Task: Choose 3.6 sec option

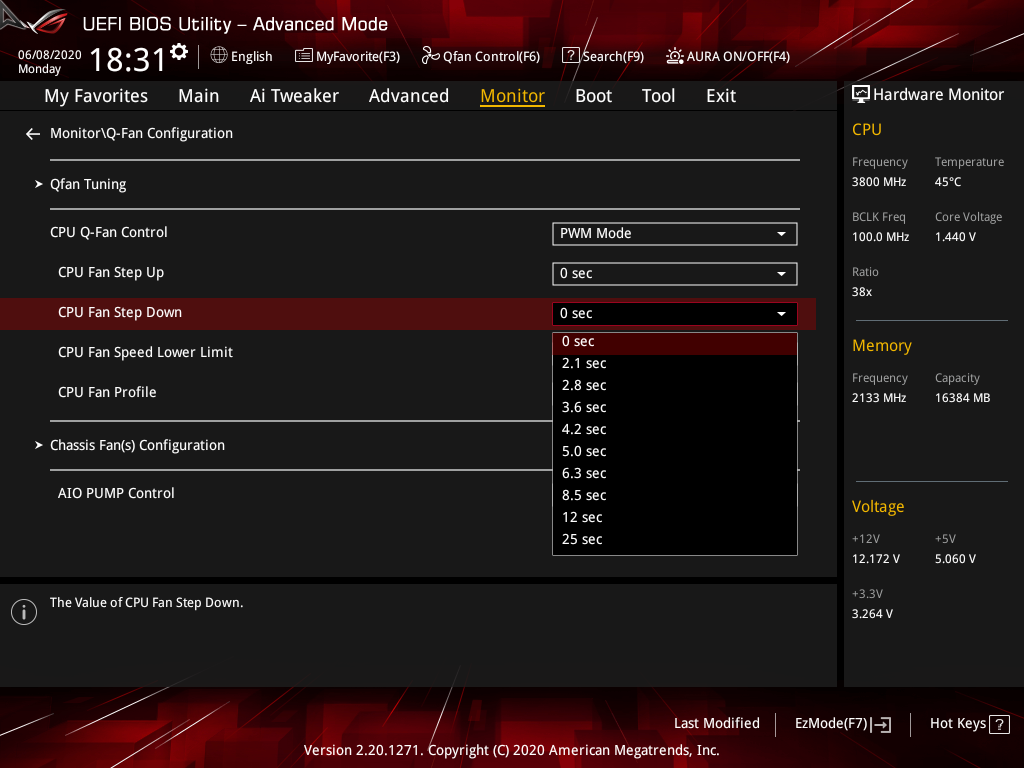Action: 675,408
